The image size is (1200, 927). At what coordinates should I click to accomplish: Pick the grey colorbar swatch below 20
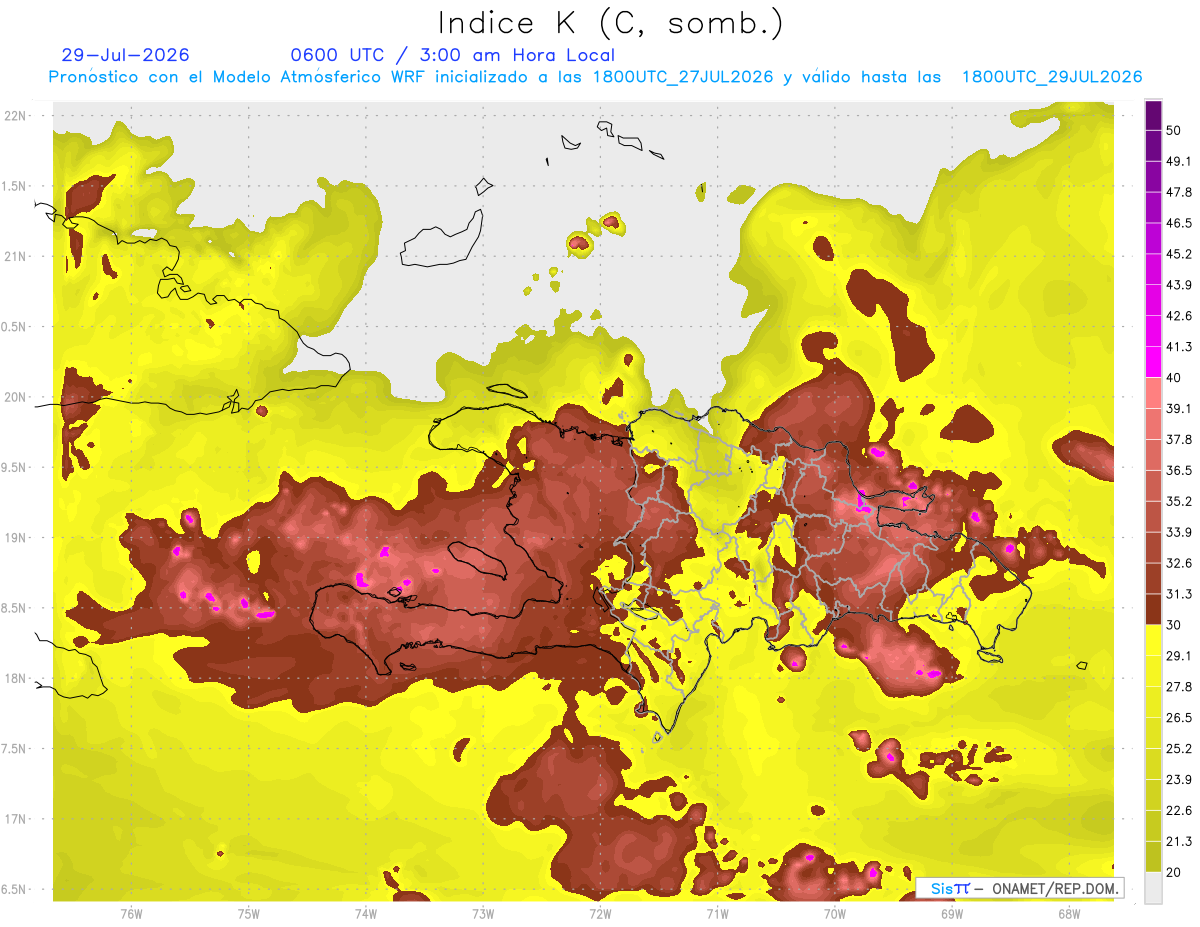(1153, 887)
